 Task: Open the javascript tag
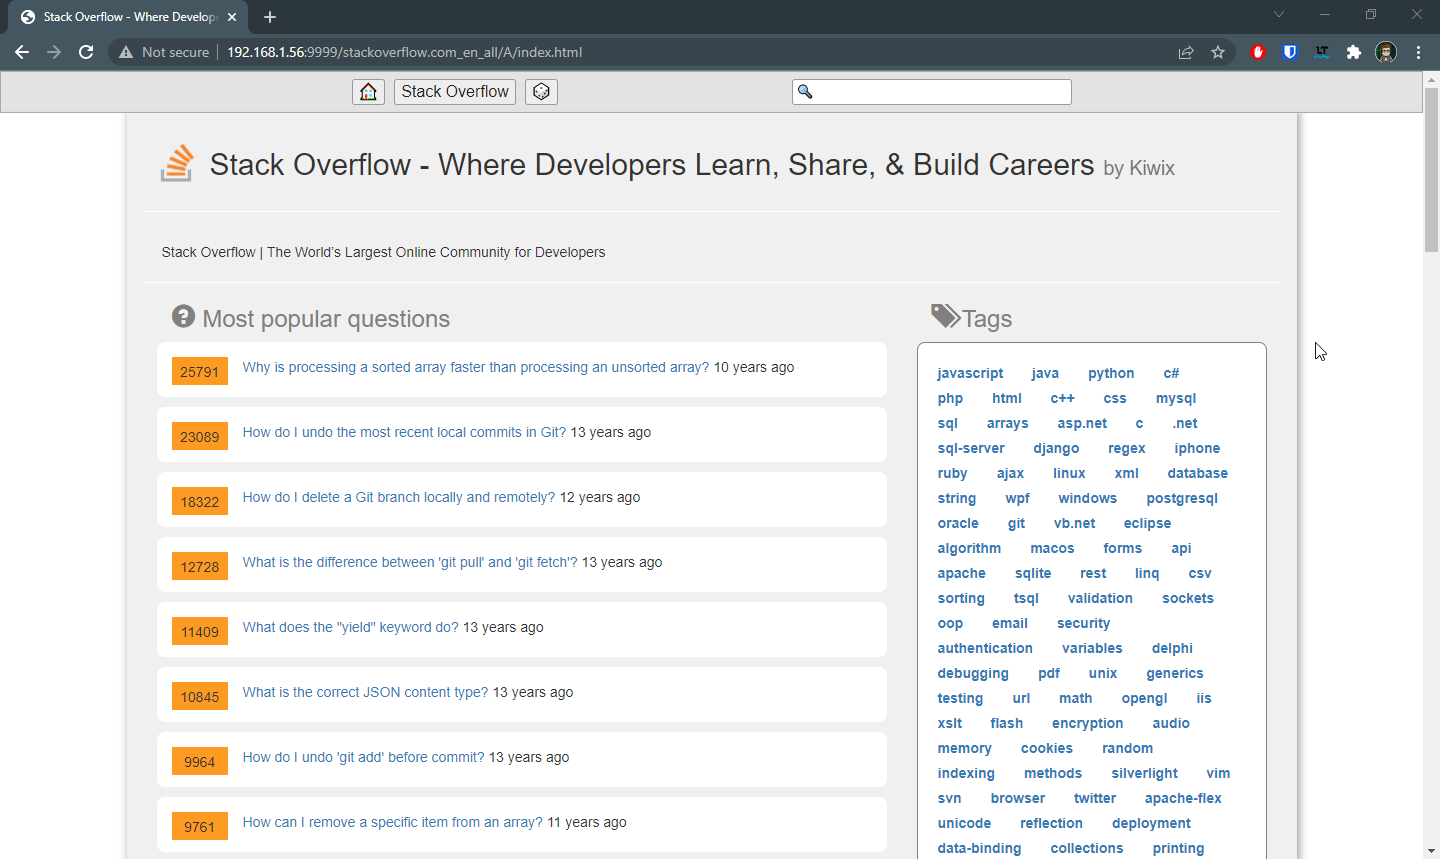coord(970,373)
